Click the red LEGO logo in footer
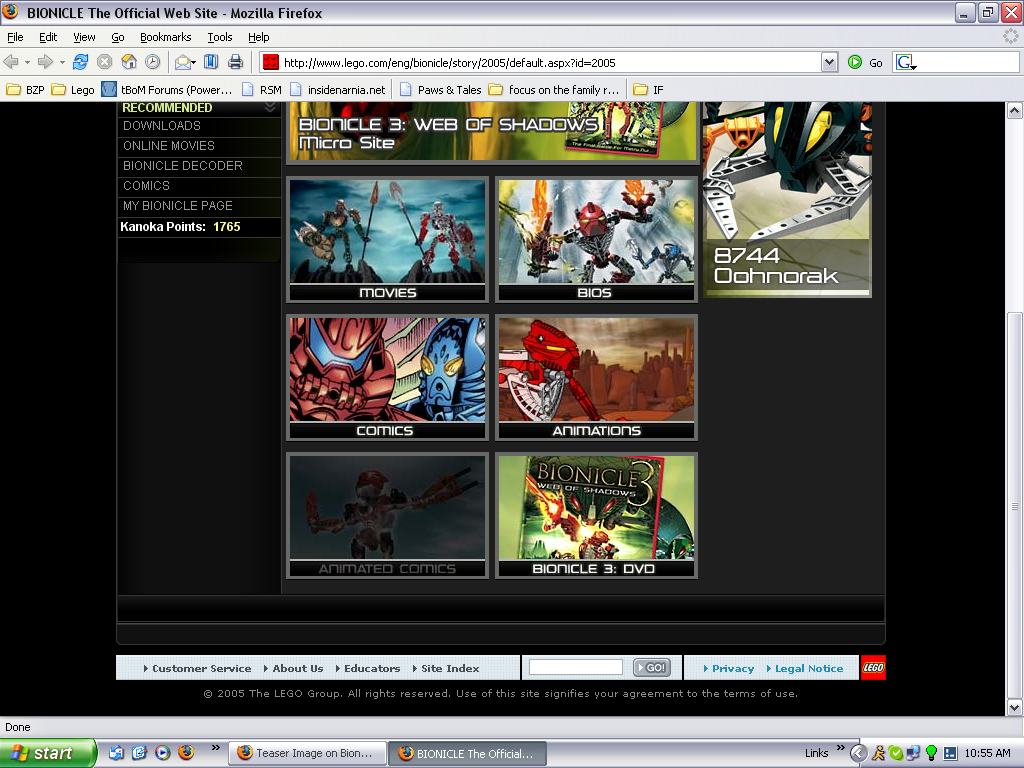This screenshot has height=768, width=1024. tap(873, 668)
